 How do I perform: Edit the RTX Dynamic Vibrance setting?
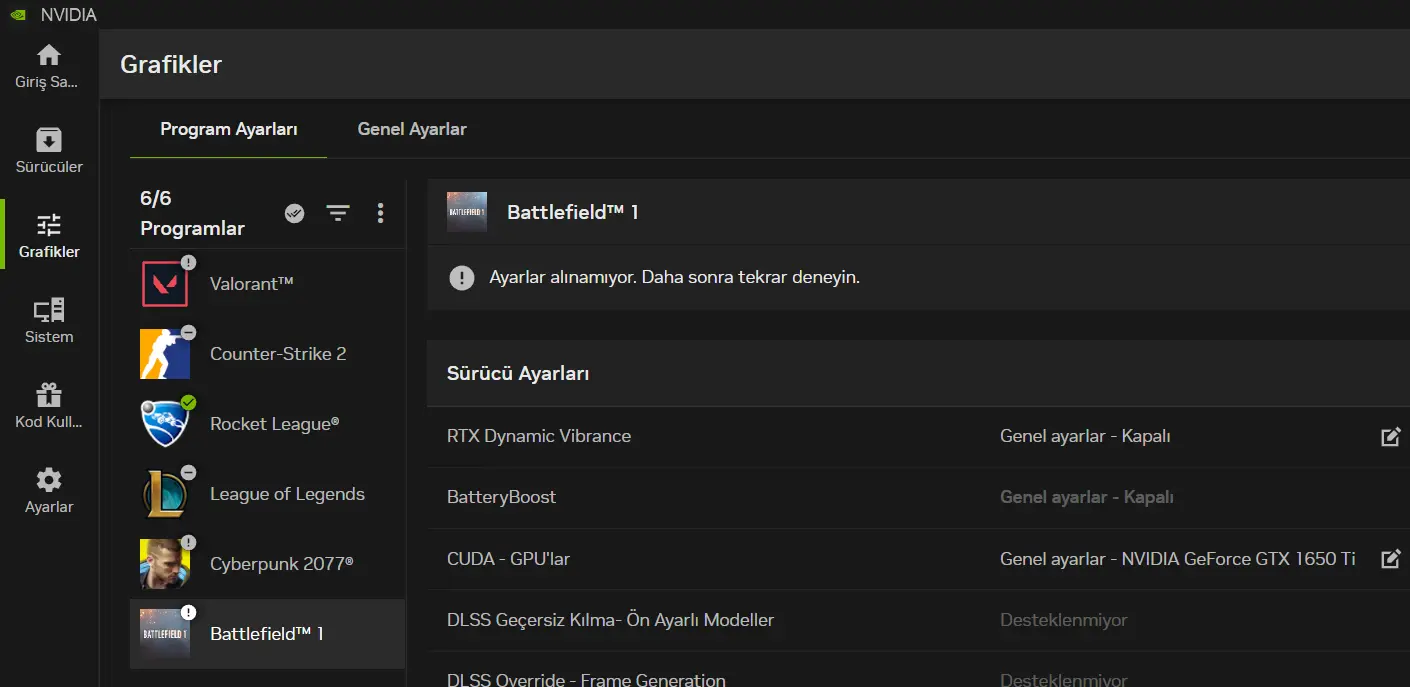[x=1390, y=437]
